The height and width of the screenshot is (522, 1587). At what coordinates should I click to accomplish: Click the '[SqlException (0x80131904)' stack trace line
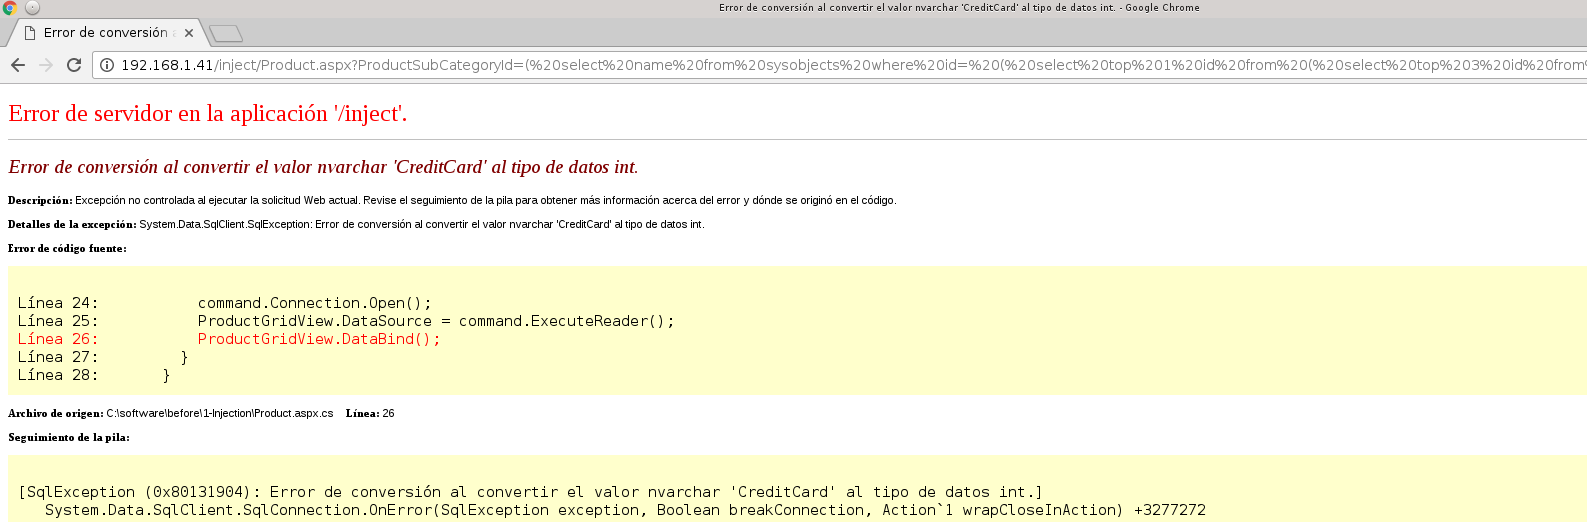tap(530, 492)
